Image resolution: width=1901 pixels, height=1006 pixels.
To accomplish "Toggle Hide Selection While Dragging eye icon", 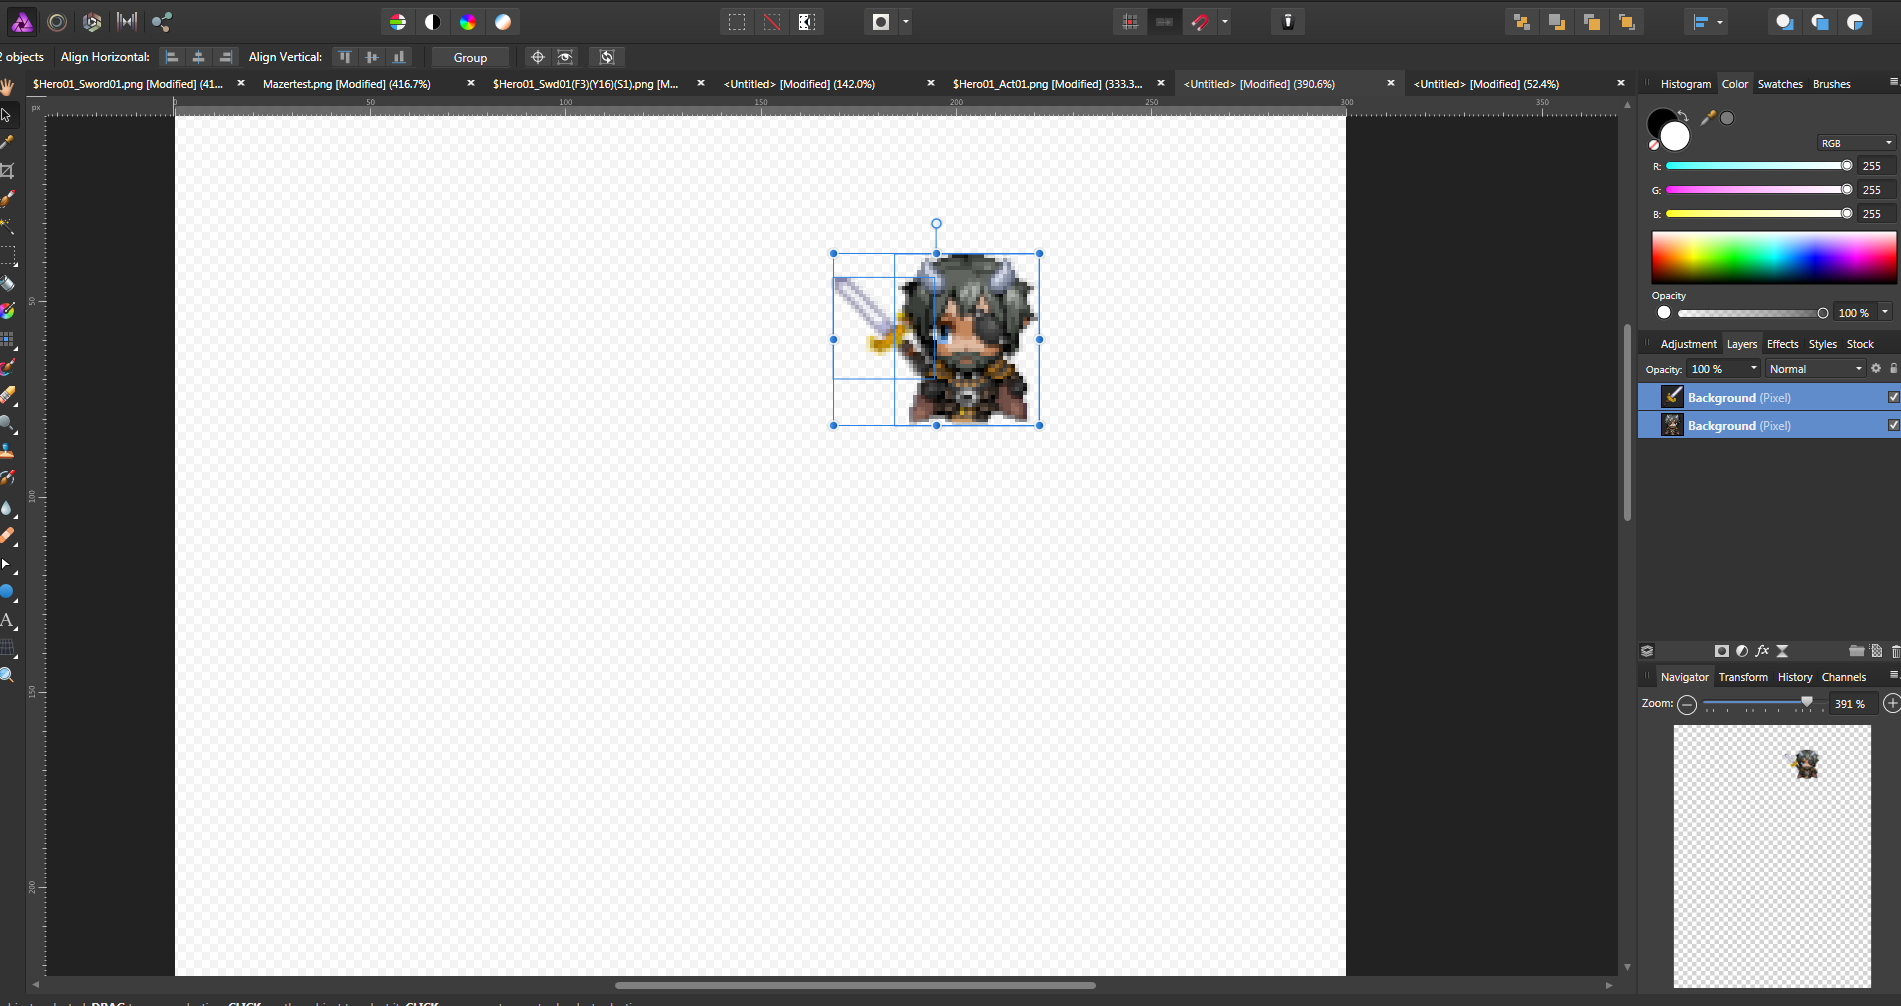I will coord(565,57).
